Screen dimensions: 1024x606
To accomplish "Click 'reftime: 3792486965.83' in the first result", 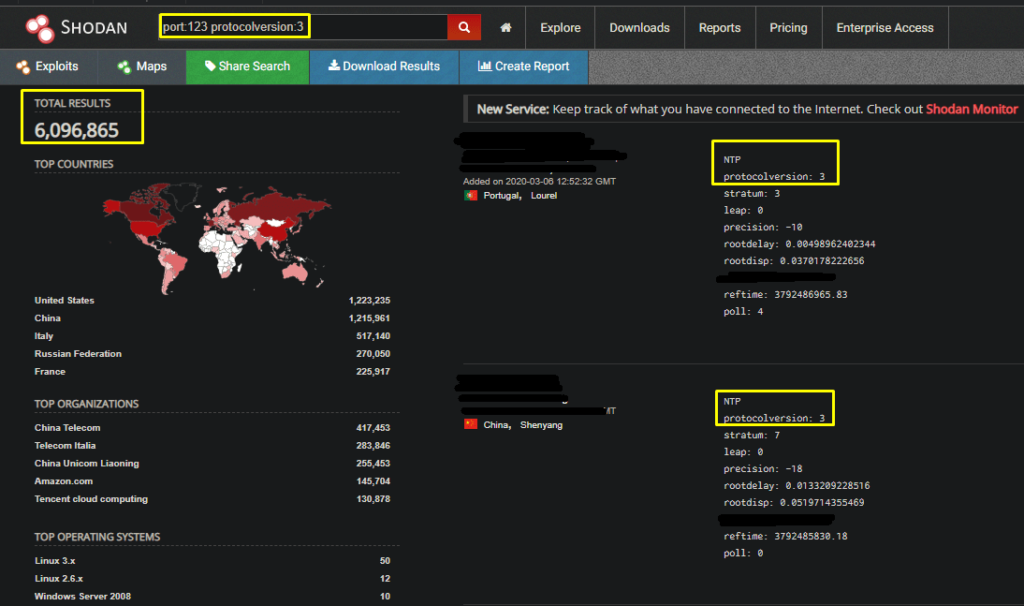I will pyautogui.click(x=785, y=295).
